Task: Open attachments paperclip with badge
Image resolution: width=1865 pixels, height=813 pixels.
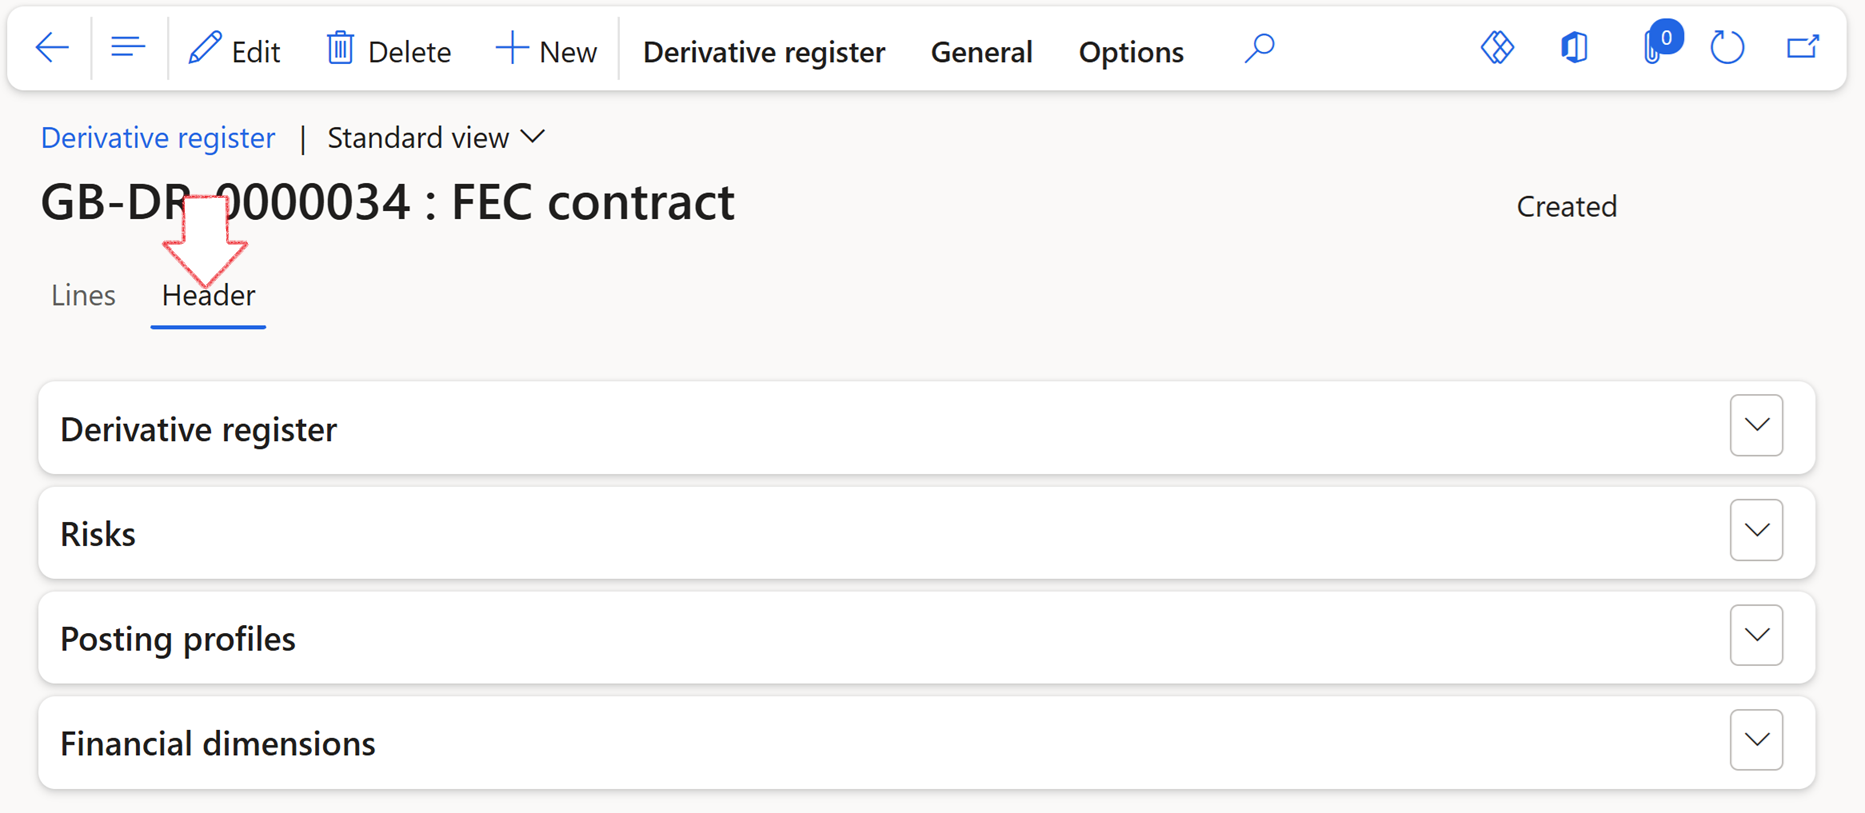Action: 1655,48
